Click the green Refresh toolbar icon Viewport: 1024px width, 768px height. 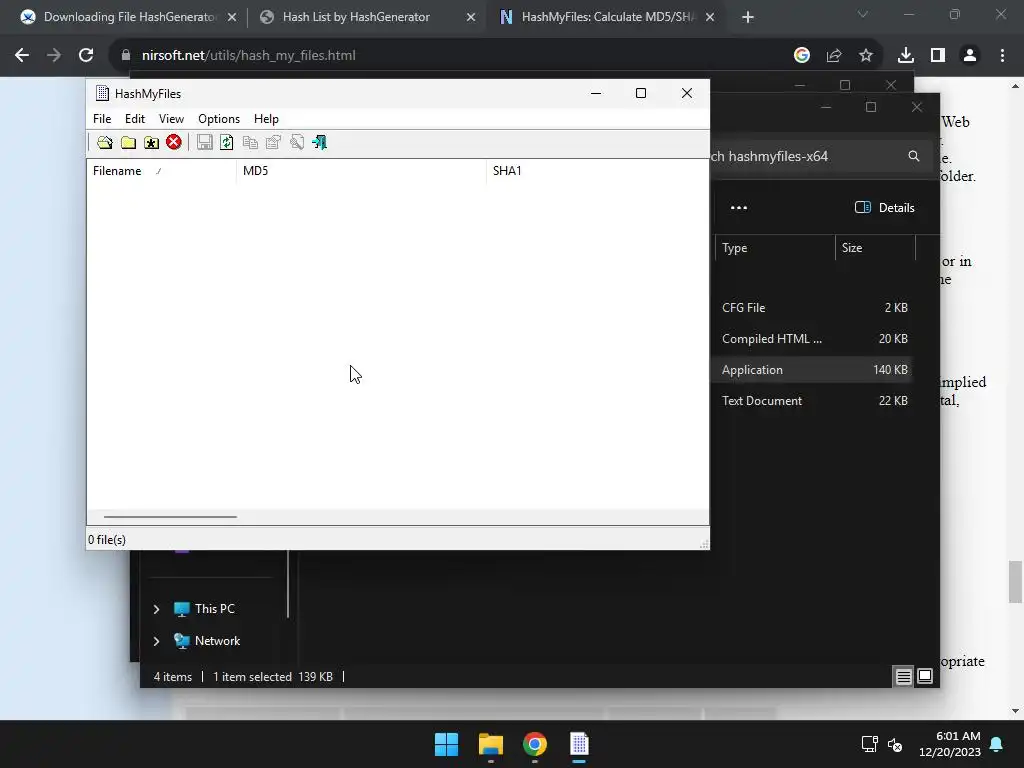click(227, 142)
